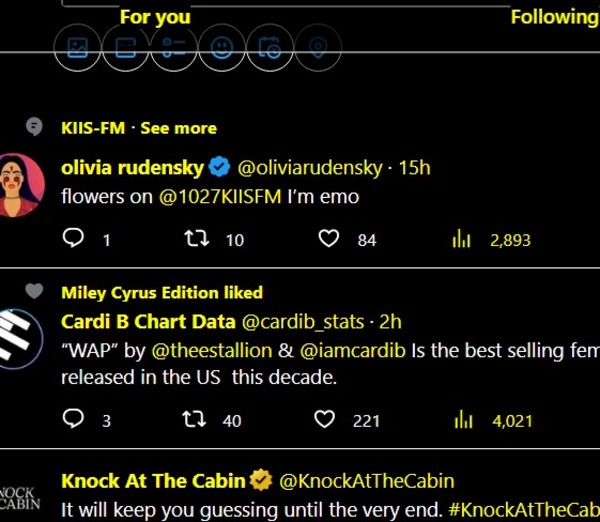View analytics for olivia rudensky's tweet

[x=462, y=239]
